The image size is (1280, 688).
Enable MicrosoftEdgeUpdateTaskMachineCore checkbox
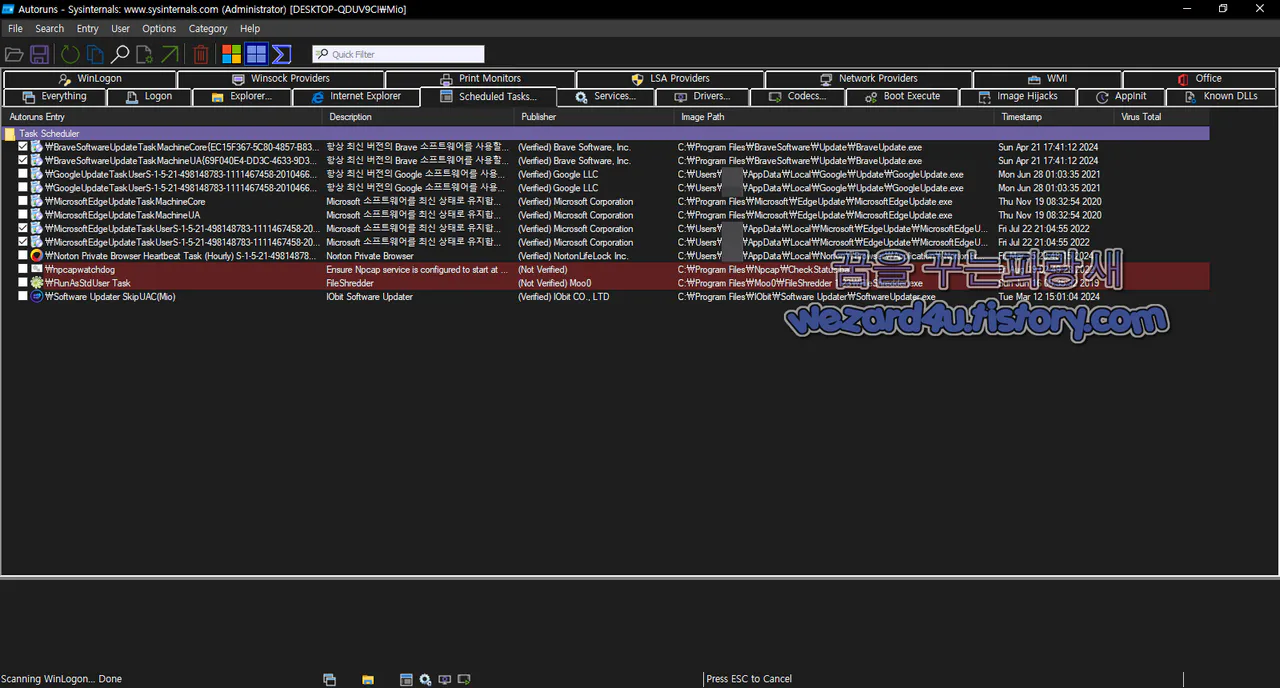23,201
